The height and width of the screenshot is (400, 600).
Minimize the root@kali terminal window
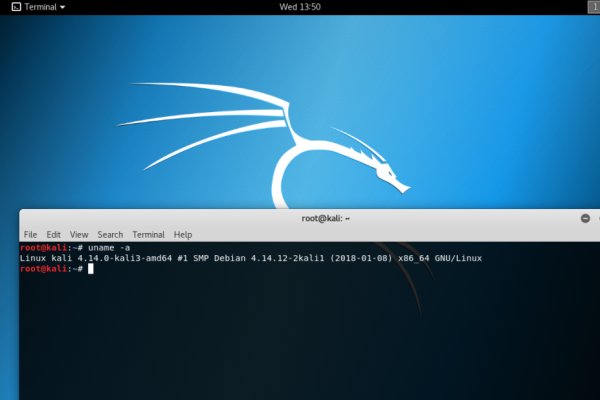click(585, 218)
